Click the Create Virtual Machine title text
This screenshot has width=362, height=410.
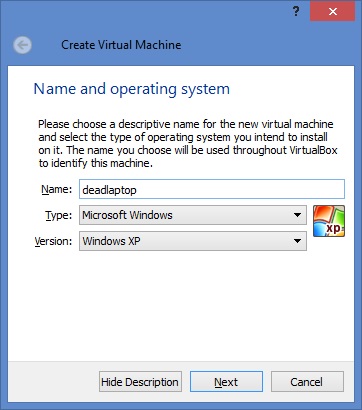tap(121, 45)
